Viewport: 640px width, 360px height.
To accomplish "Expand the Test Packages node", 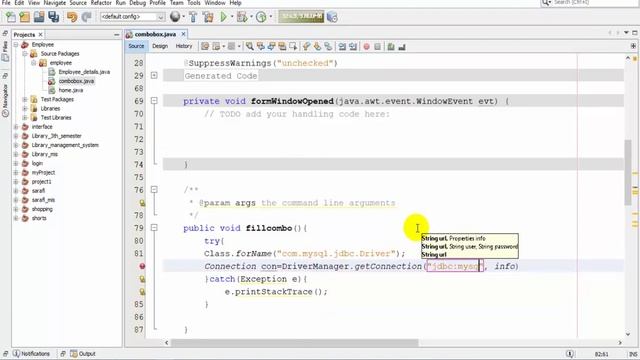I will coord(25,99).
